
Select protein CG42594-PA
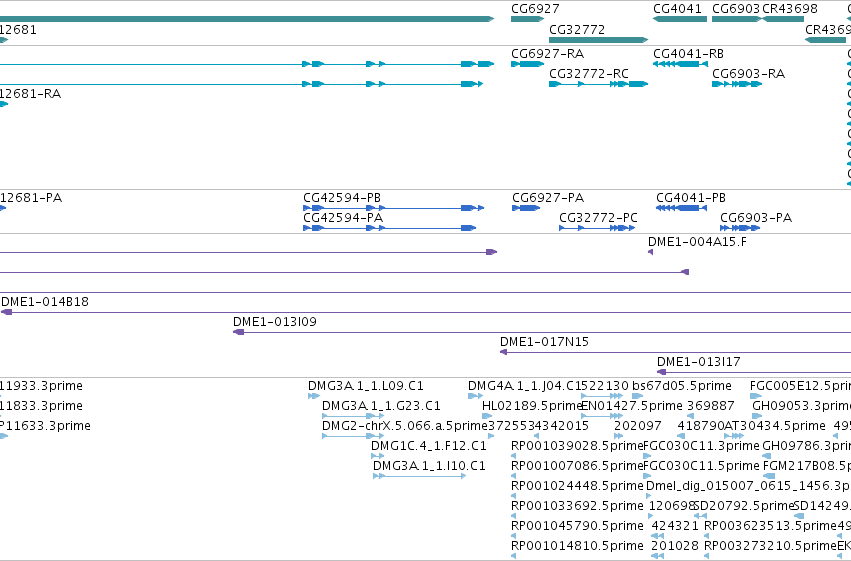click(390, 228)
